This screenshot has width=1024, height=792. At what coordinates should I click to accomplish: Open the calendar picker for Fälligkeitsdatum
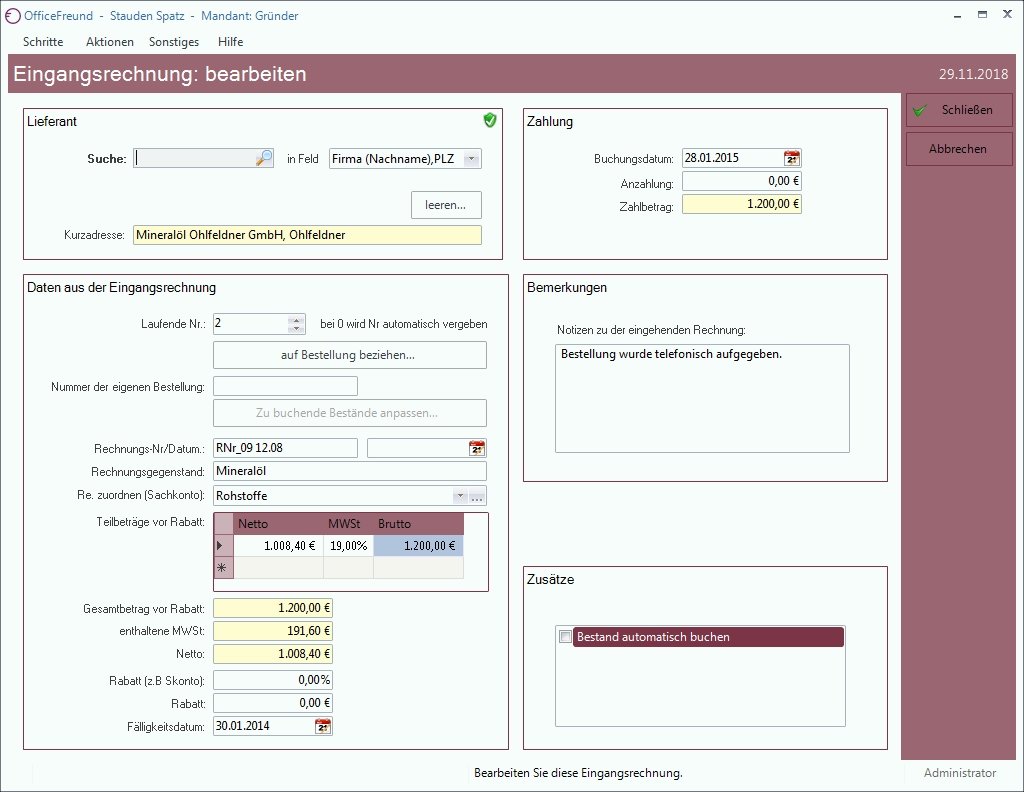(323, 726)
